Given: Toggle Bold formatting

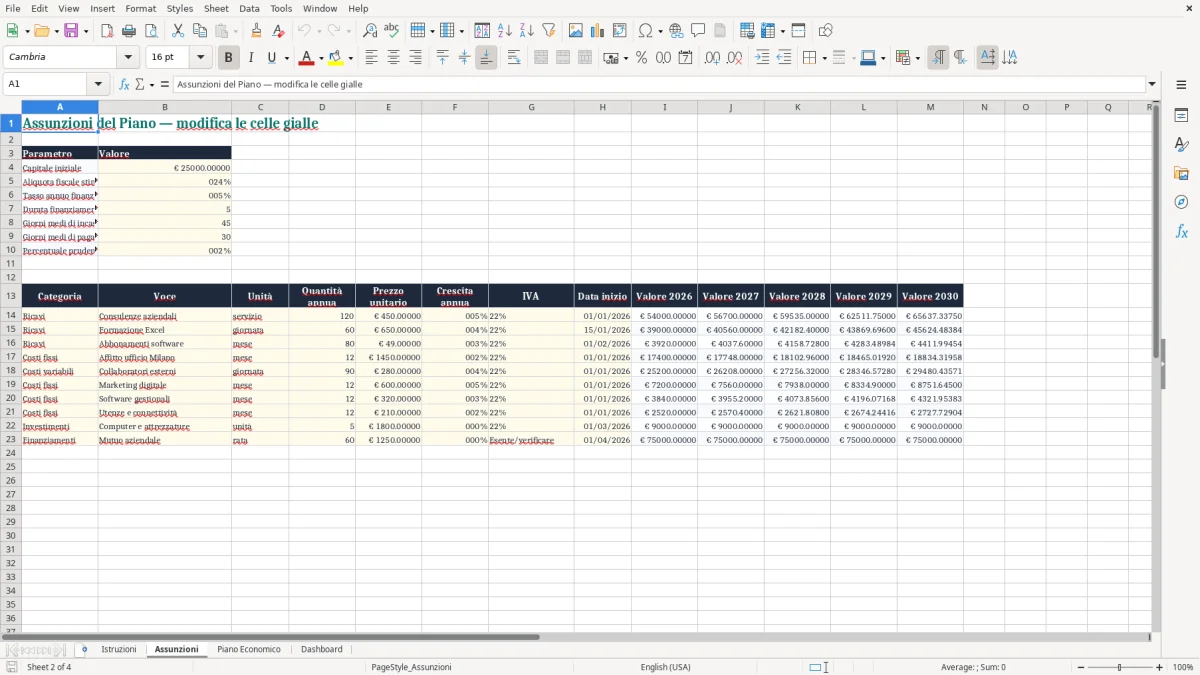Looking at the screenshot, I should (229, 58).
